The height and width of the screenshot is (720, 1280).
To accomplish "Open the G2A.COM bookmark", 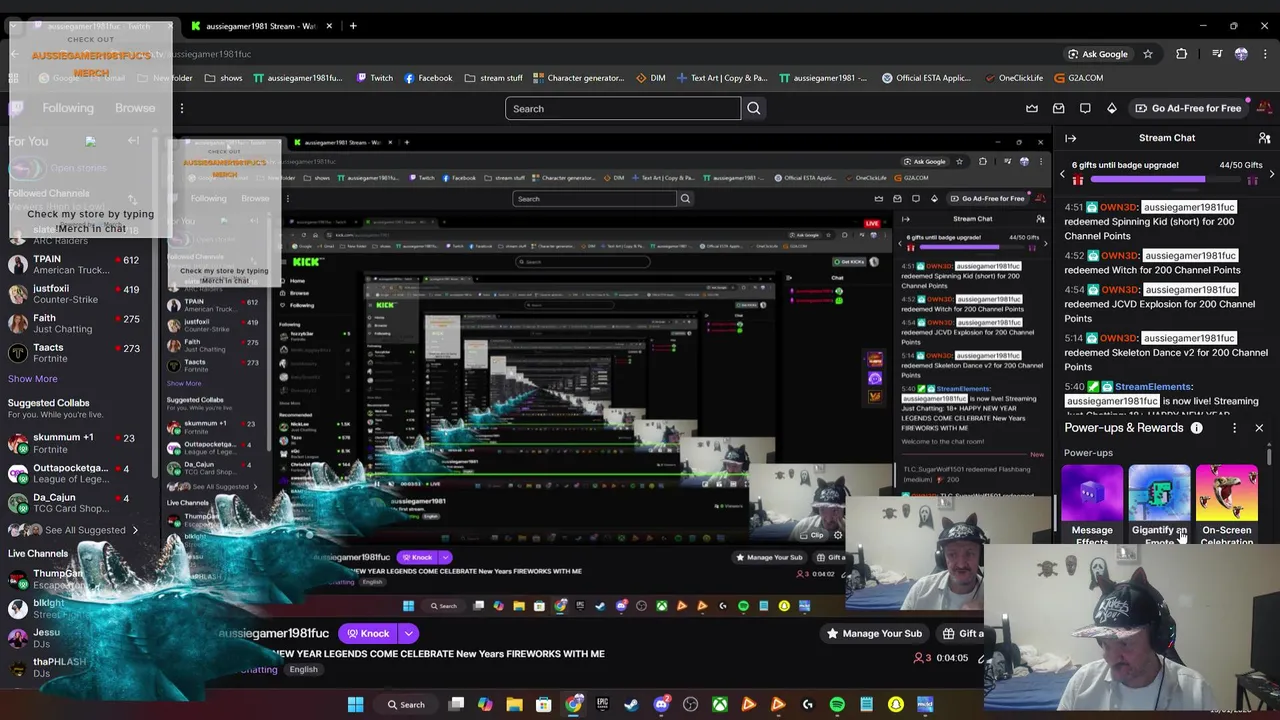I will point(1077,78).
